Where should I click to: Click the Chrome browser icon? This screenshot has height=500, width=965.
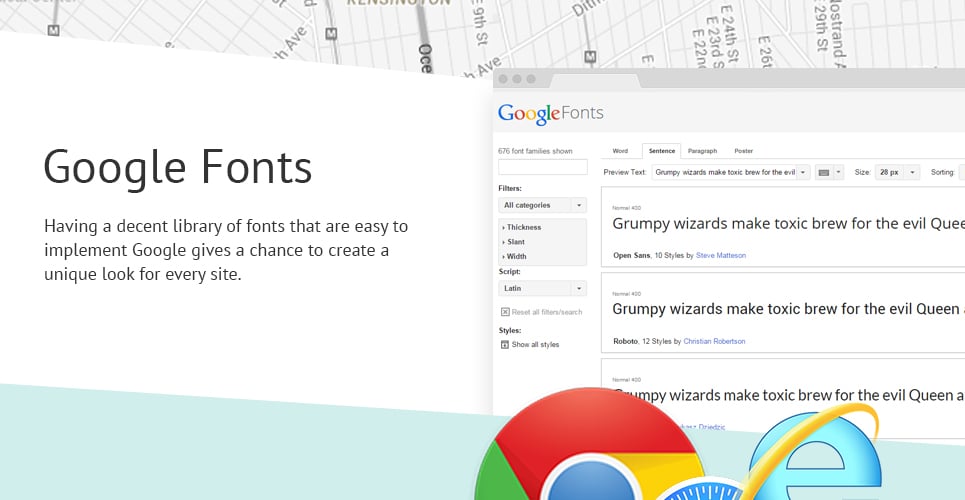point(592,443)
